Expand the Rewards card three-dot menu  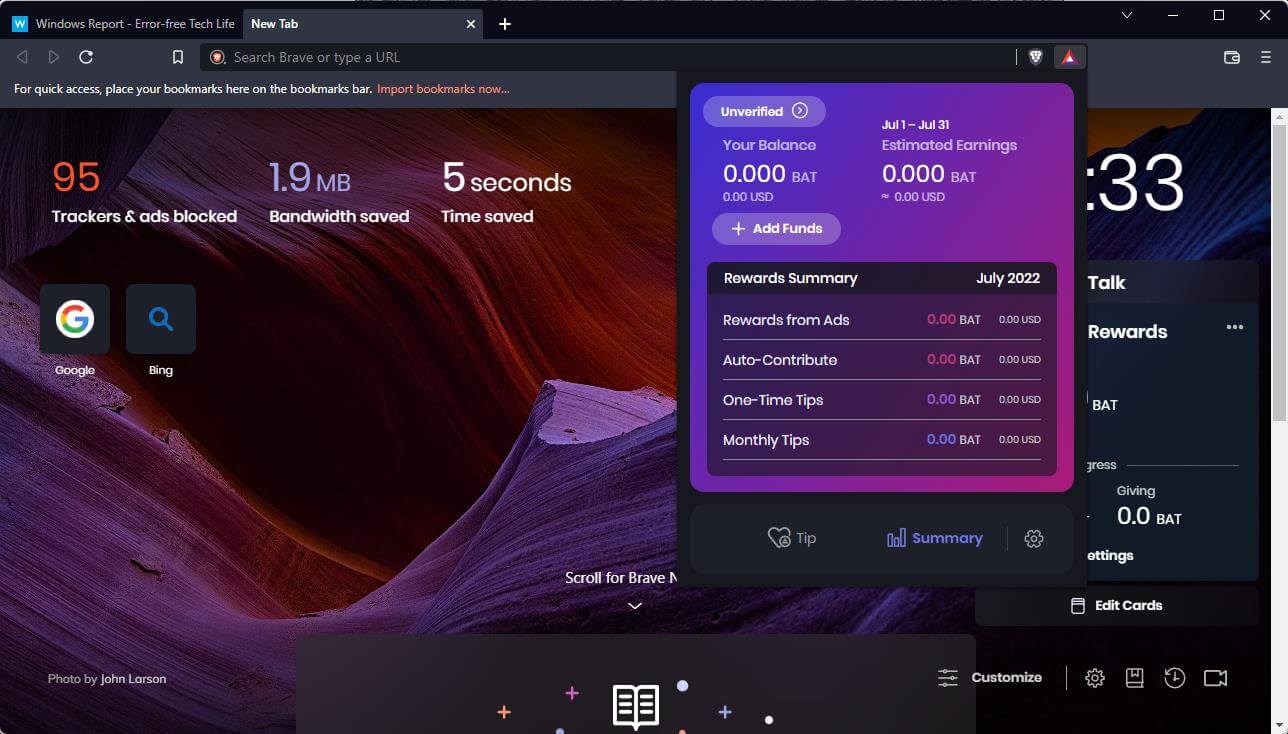click(x=1235, y=327)
